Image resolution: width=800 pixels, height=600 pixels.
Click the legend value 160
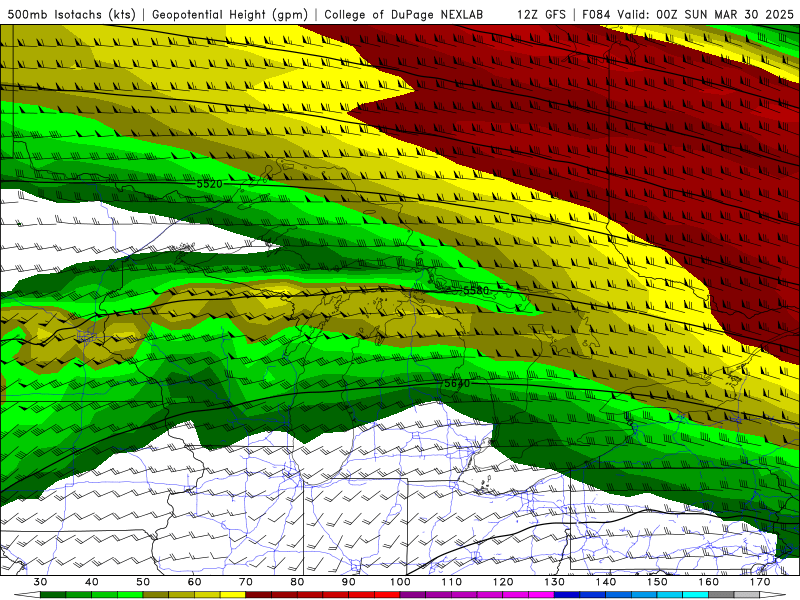tap(709, 582)
